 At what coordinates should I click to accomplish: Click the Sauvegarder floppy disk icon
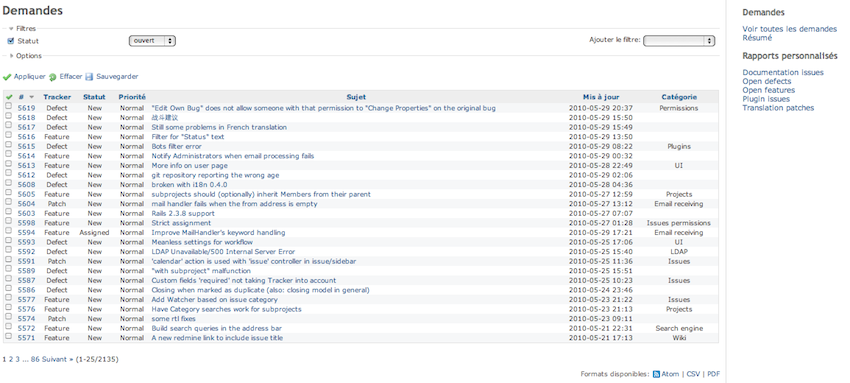pos(89,77)
